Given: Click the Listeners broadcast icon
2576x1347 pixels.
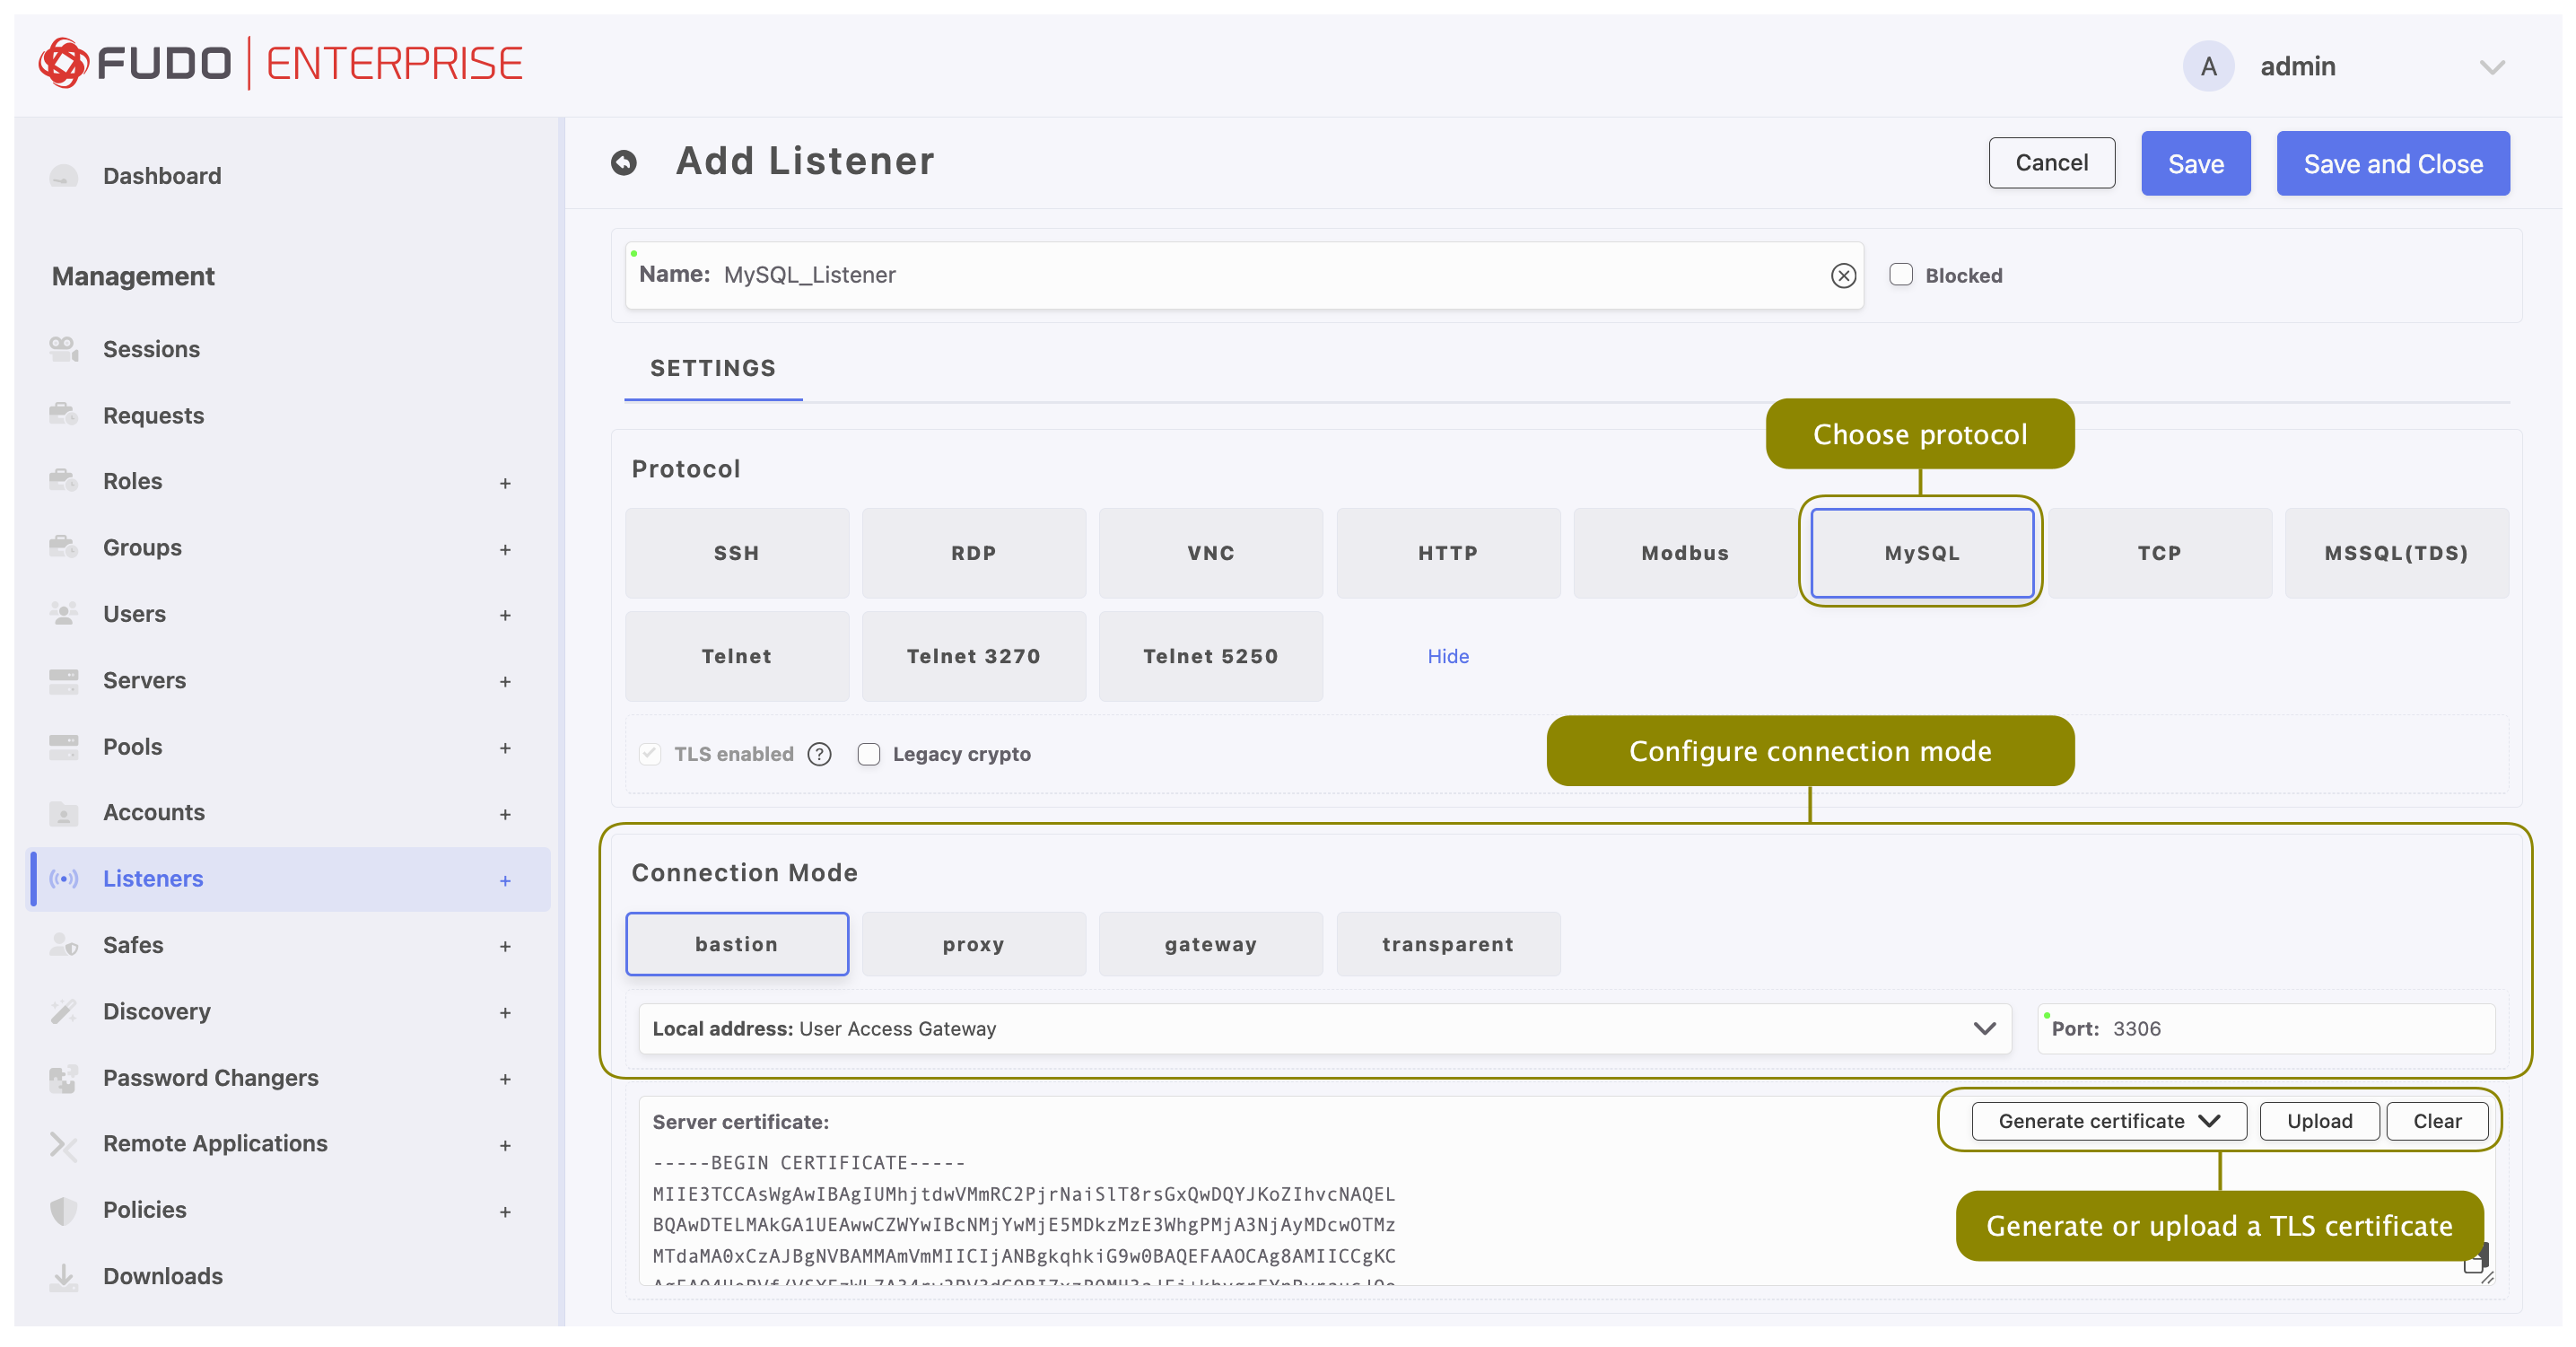Looking at the screenshot, I should pyautogui.click(x=64, y=879).
